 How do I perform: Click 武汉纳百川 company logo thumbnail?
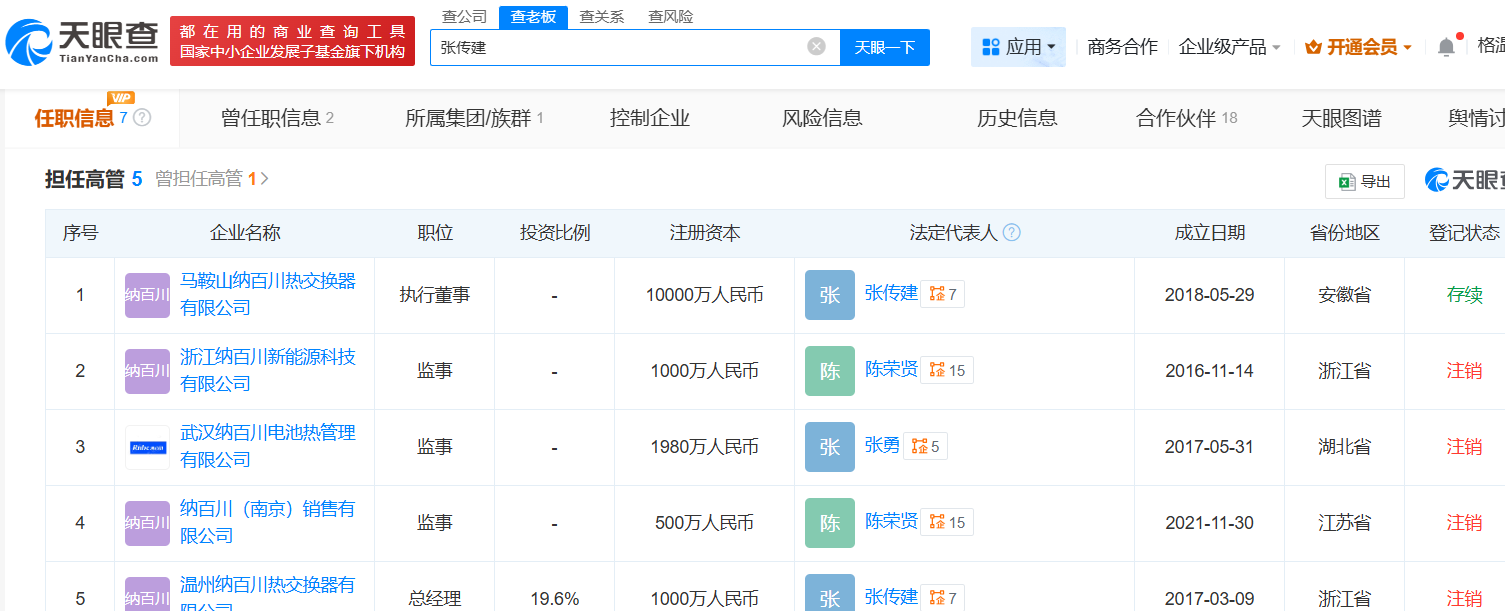coord(147,447)
